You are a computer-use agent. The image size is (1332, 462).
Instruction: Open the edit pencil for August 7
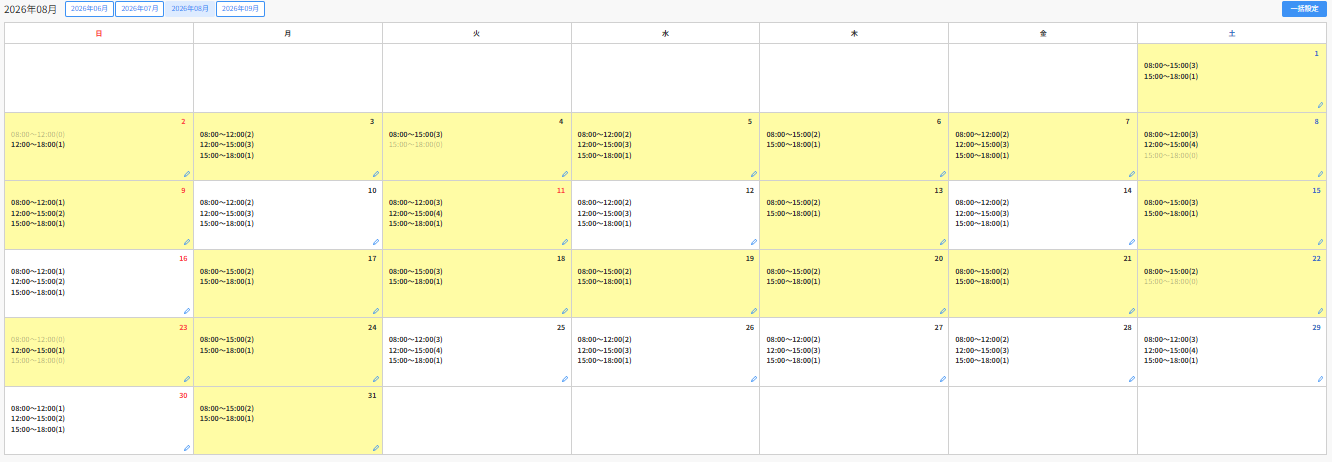click(x=1131, y=173)
